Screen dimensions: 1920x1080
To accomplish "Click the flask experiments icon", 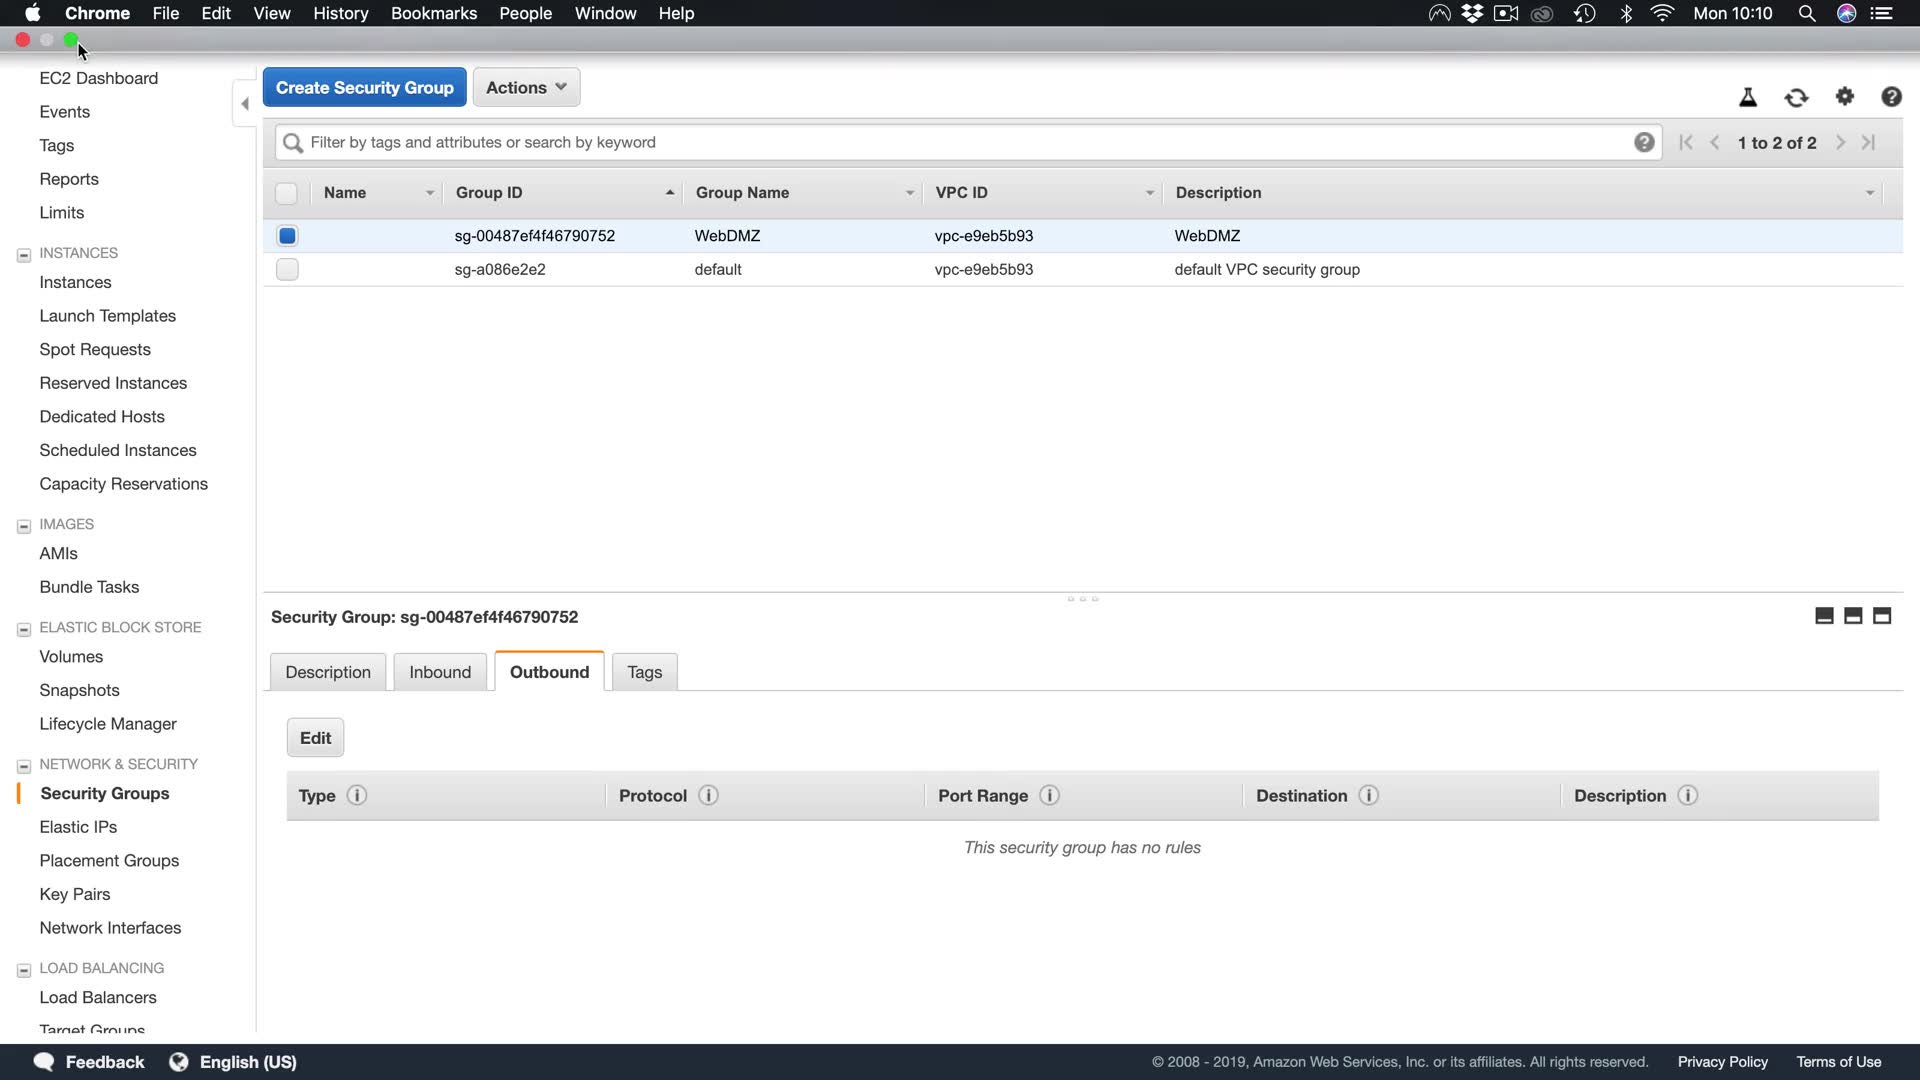I will [x=1748, y=97].
